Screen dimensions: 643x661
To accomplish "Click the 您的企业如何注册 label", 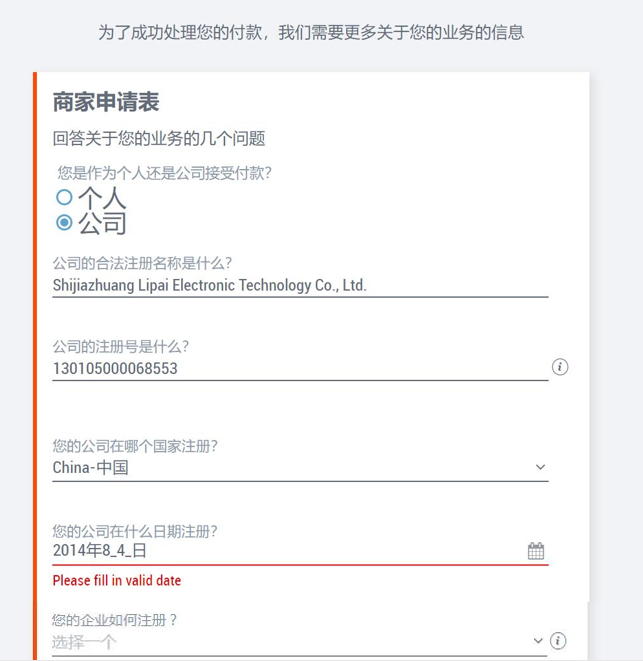I will [x=114, y=620].
